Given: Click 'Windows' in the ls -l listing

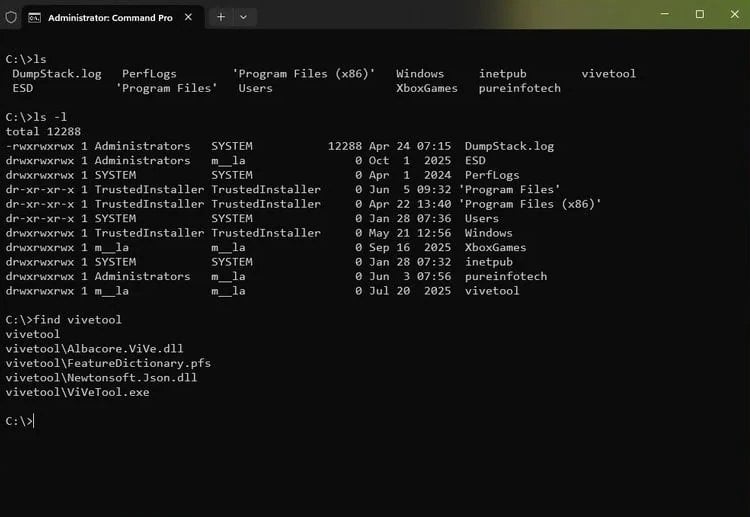Looking at the screenshot, I should 488,233.
